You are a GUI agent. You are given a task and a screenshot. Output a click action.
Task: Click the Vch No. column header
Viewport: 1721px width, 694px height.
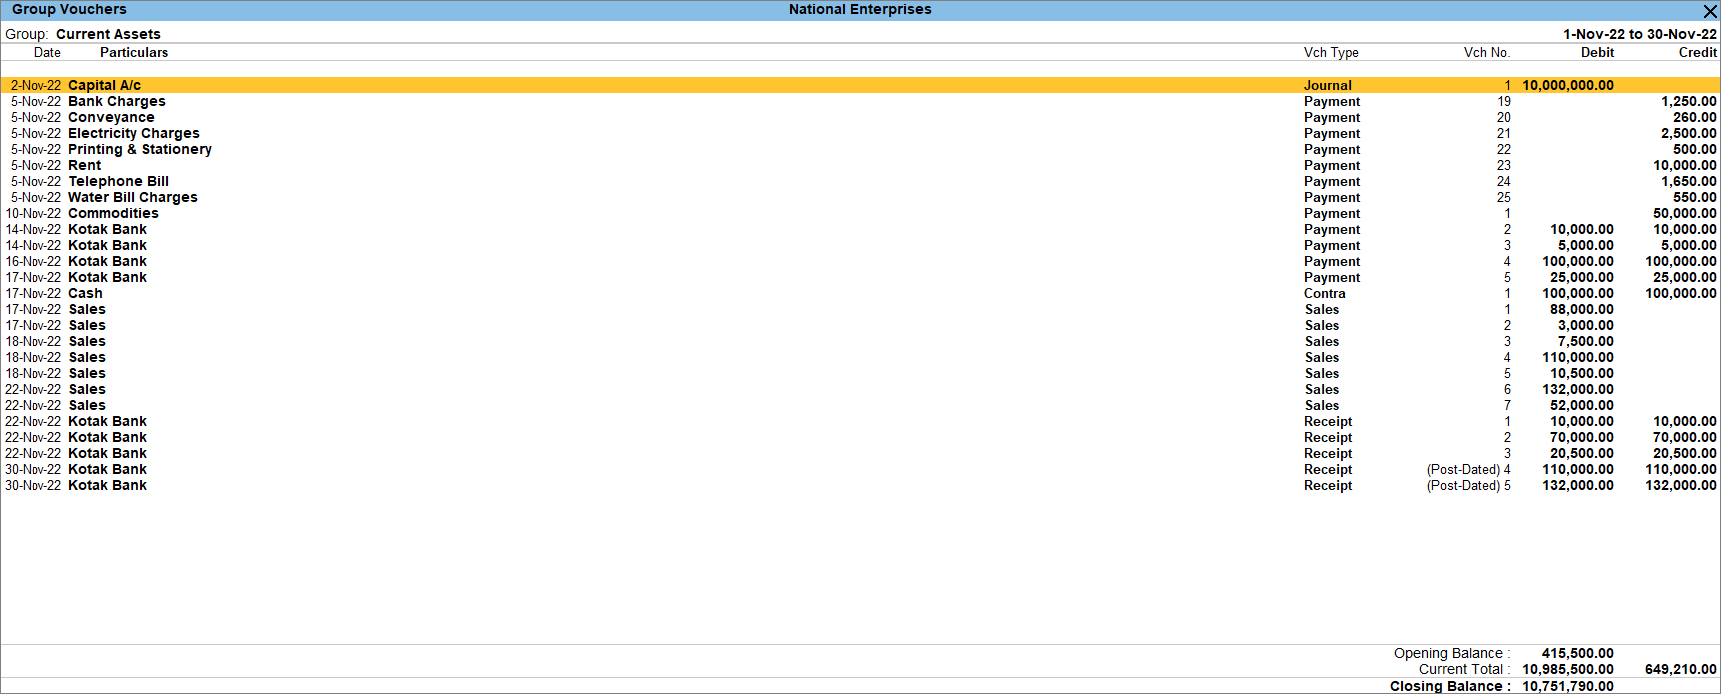(x=1487, y=53)
